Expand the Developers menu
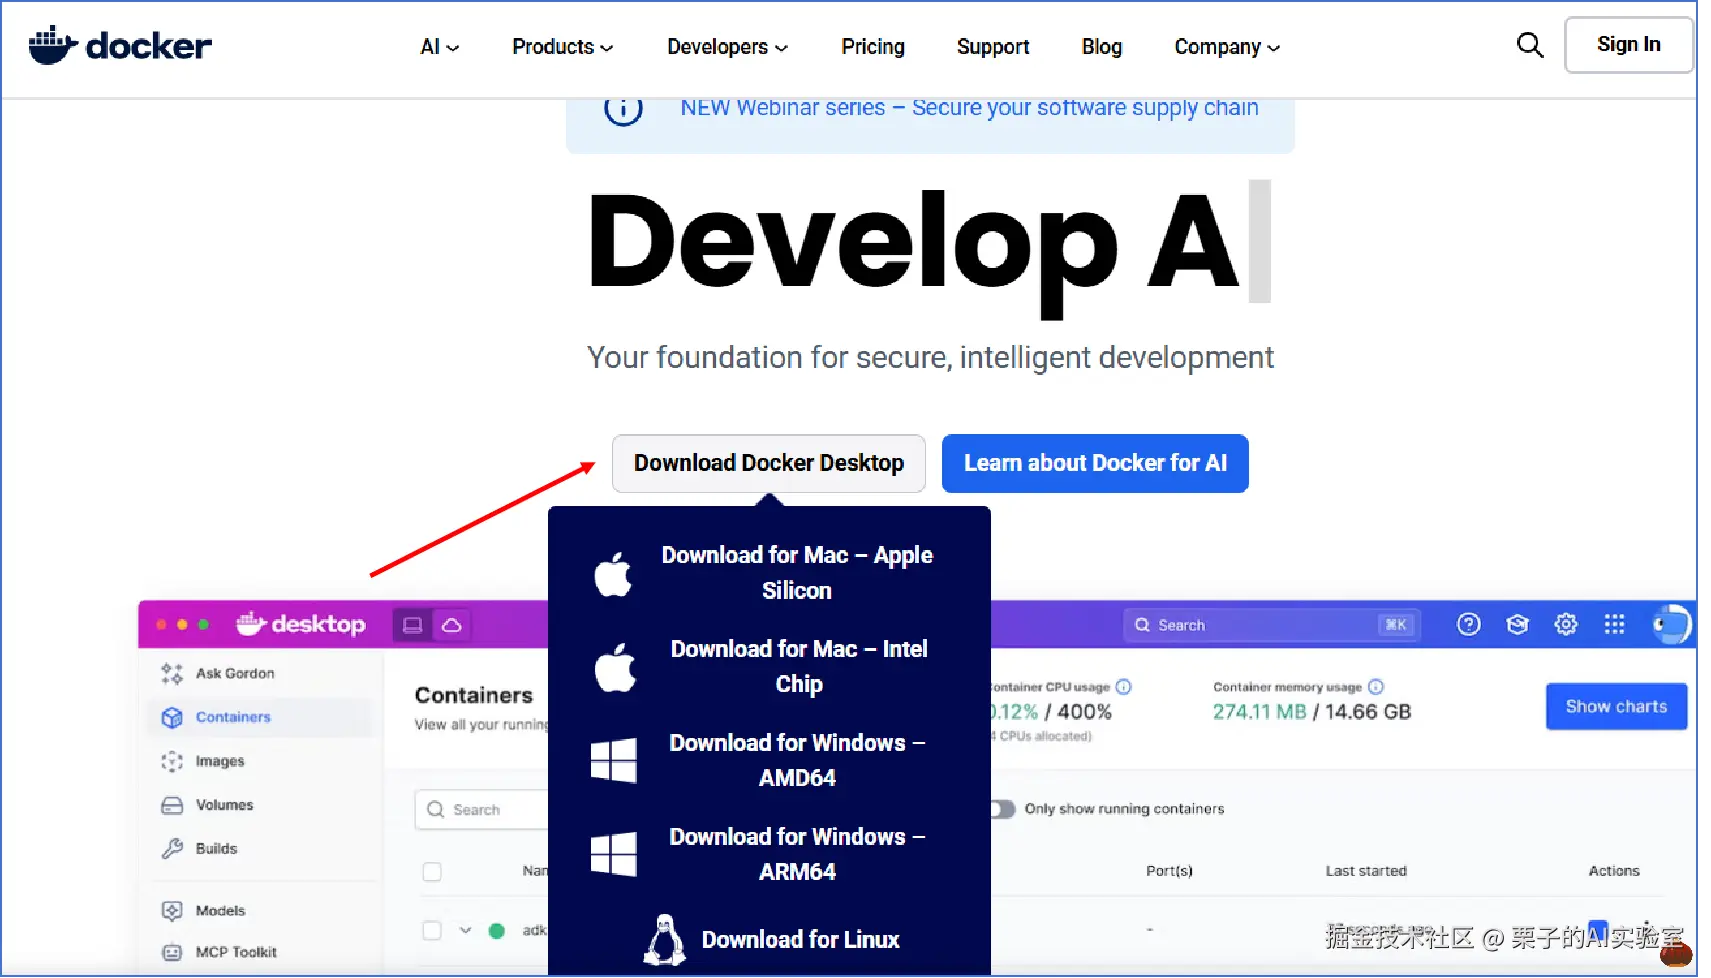Screen dimensions: 1711x978 pos(728,47)
